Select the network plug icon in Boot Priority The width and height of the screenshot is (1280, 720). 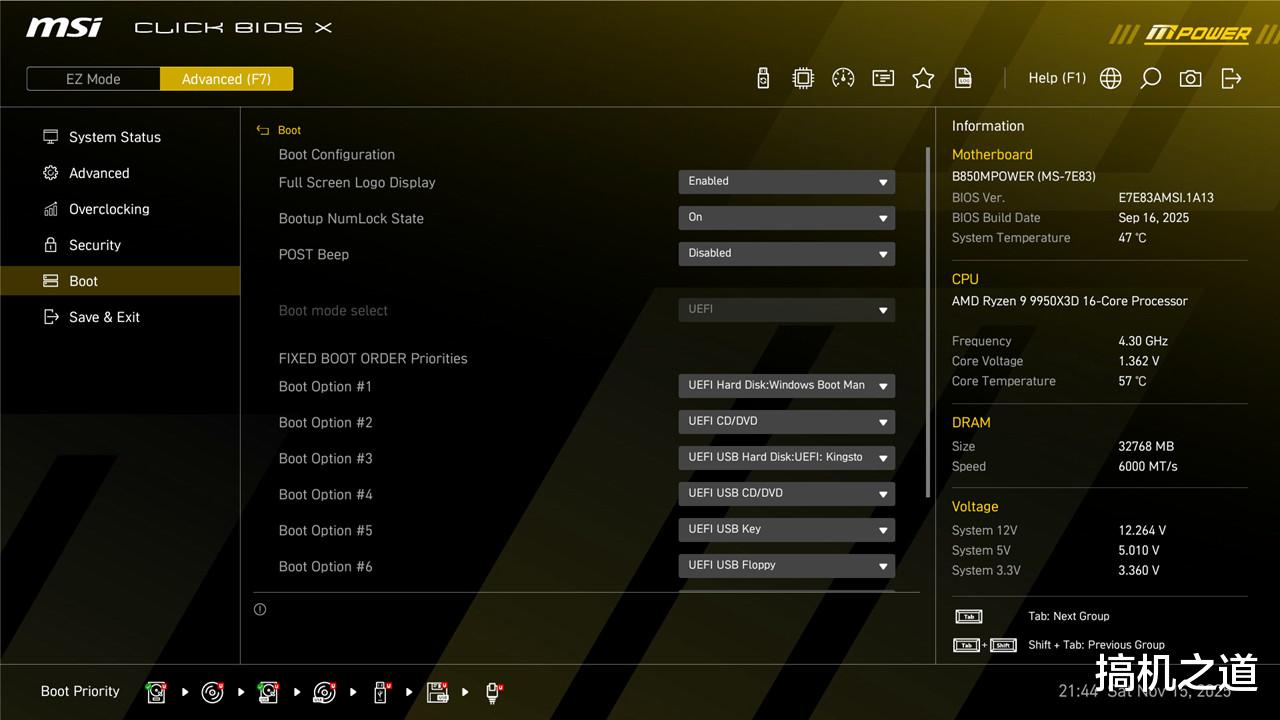[493, 691]
